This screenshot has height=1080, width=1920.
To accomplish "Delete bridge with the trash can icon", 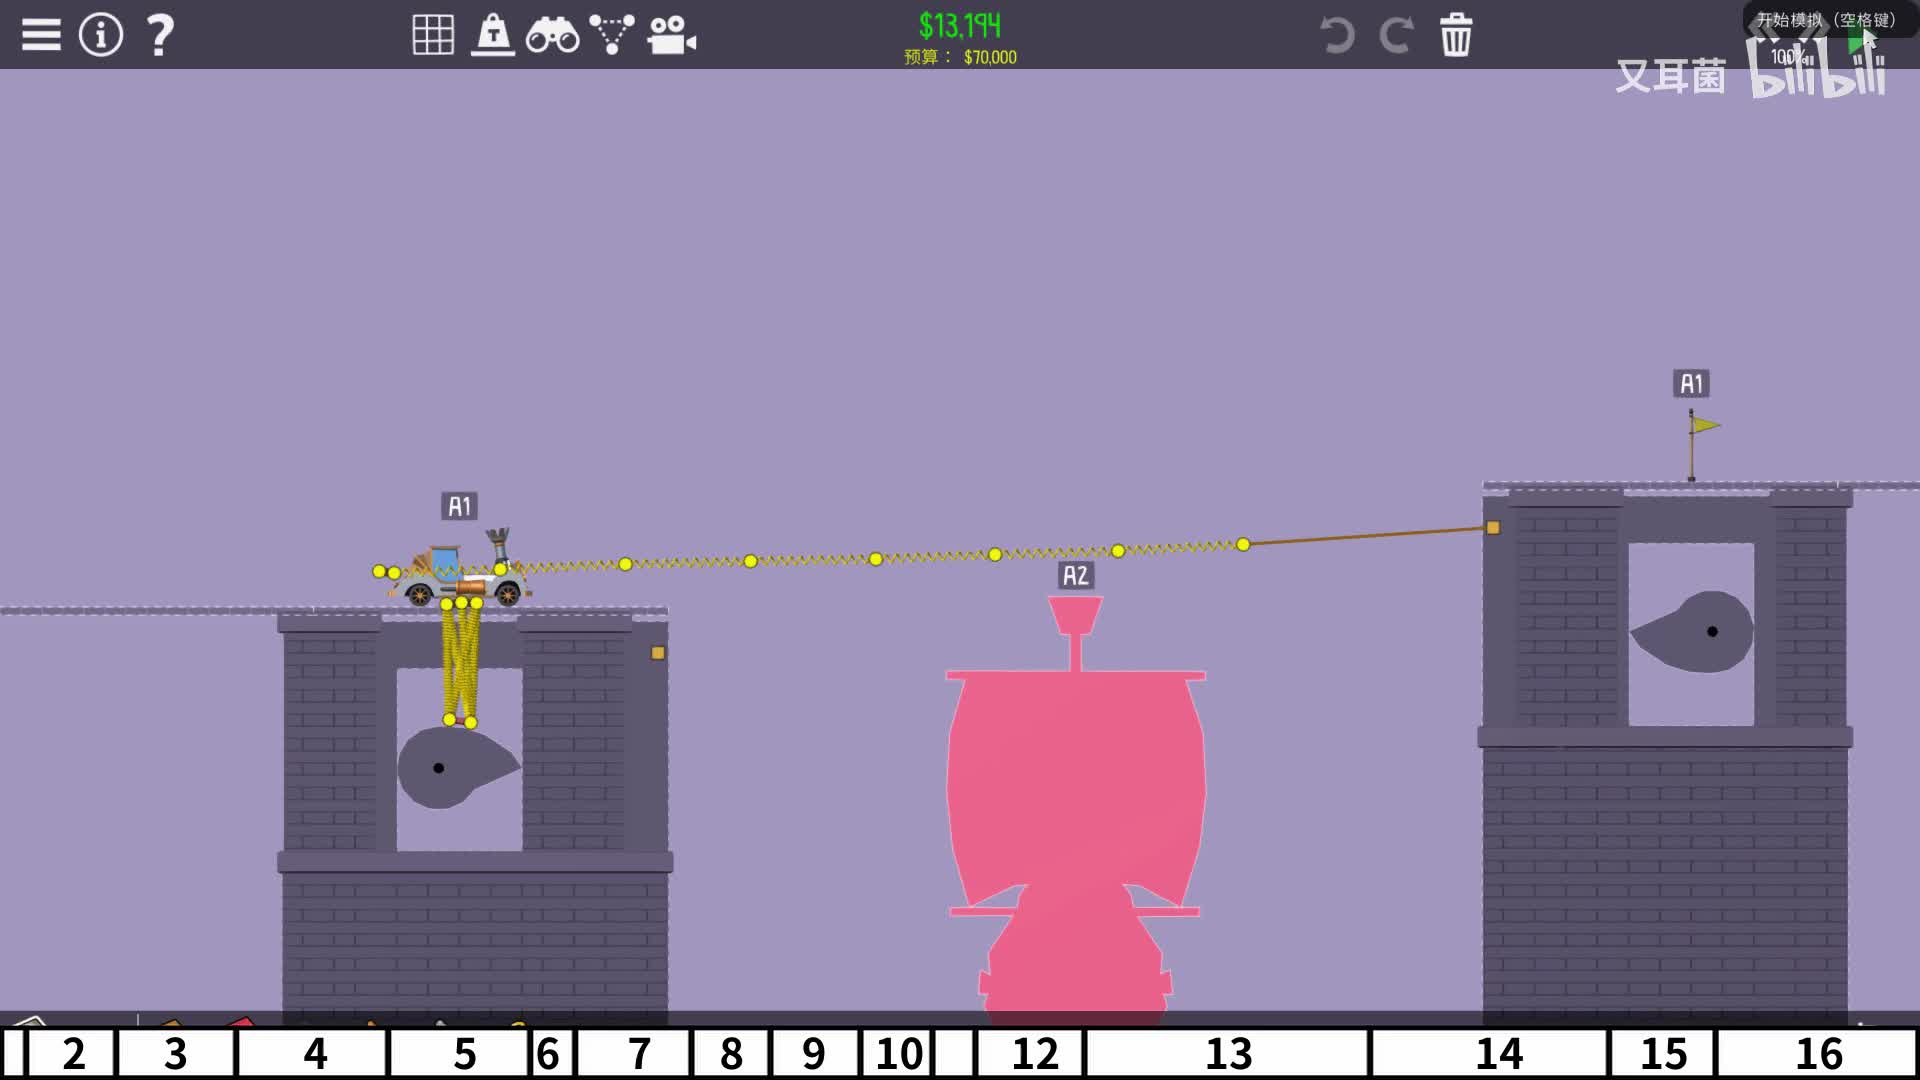I will (x=1456, y=35).
